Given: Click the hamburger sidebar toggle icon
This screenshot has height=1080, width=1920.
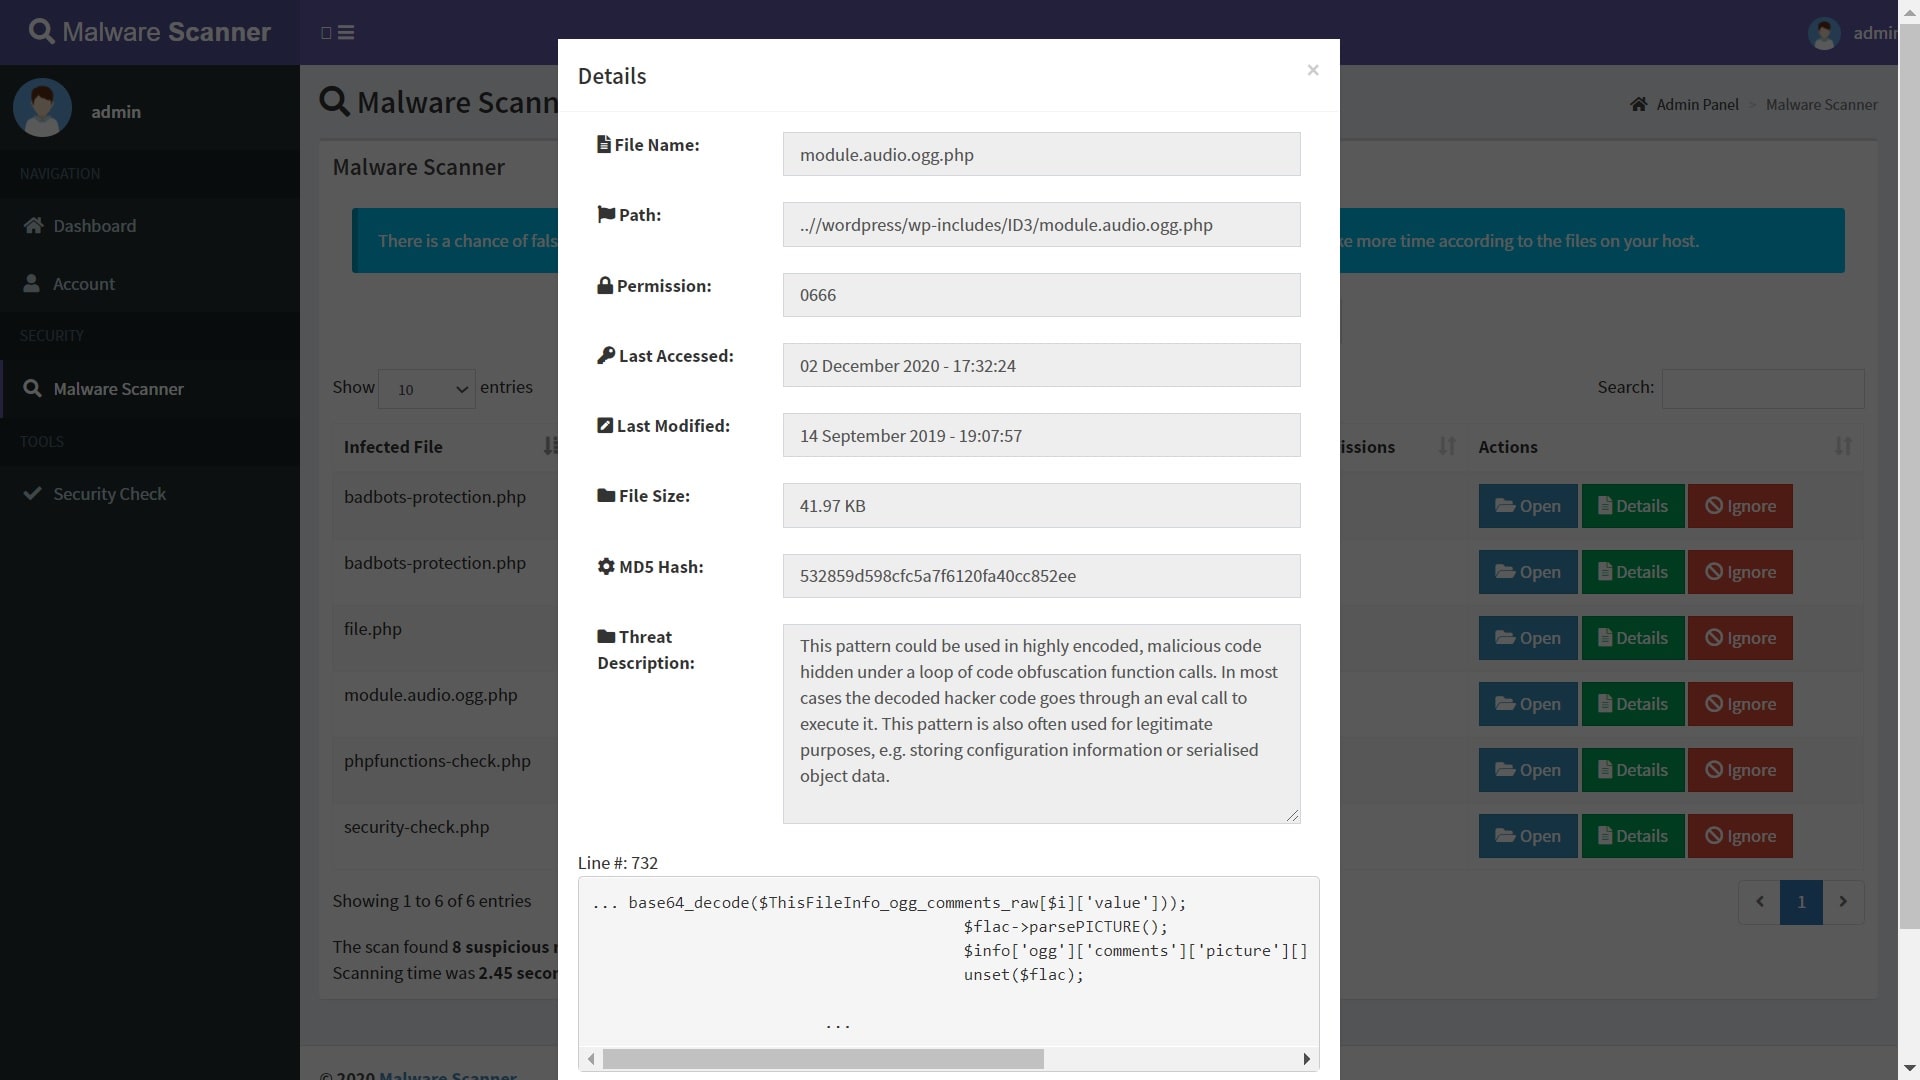Looking at the screenshot, I should point(345,33).
